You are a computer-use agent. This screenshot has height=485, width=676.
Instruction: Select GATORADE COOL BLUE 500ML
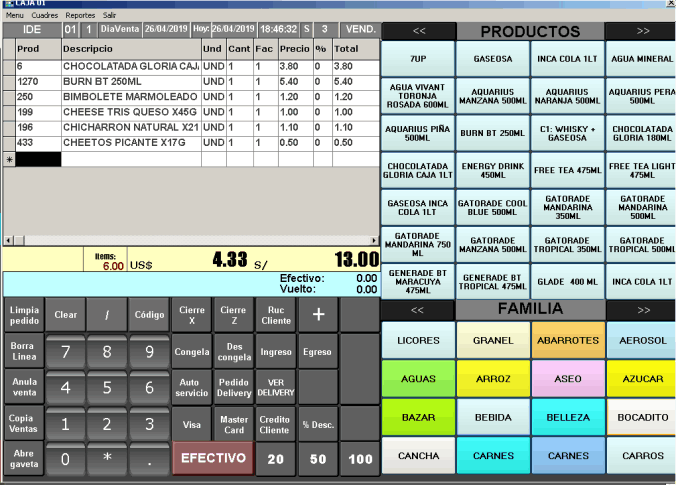(493, 207)
